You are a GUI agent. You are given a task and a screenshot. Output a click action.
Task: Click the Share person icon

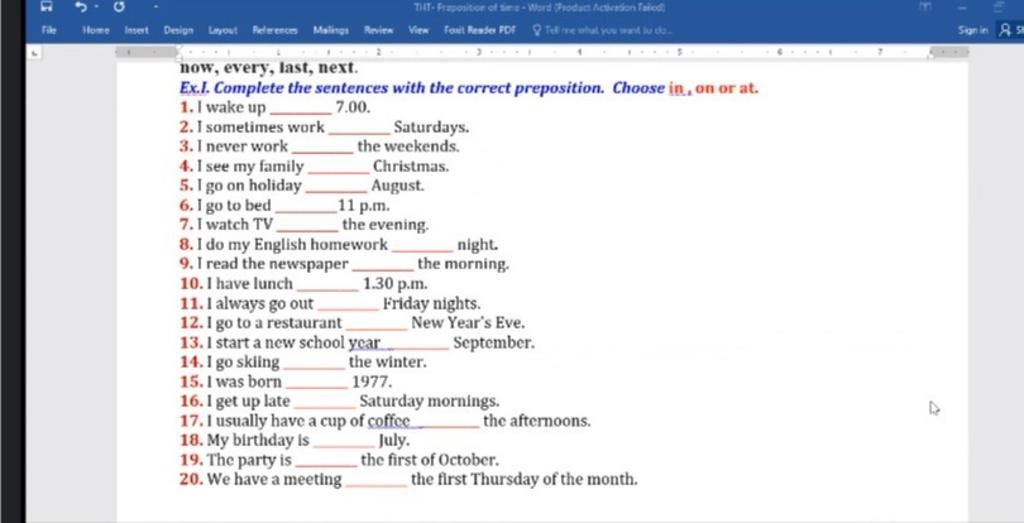point(1005,30)
